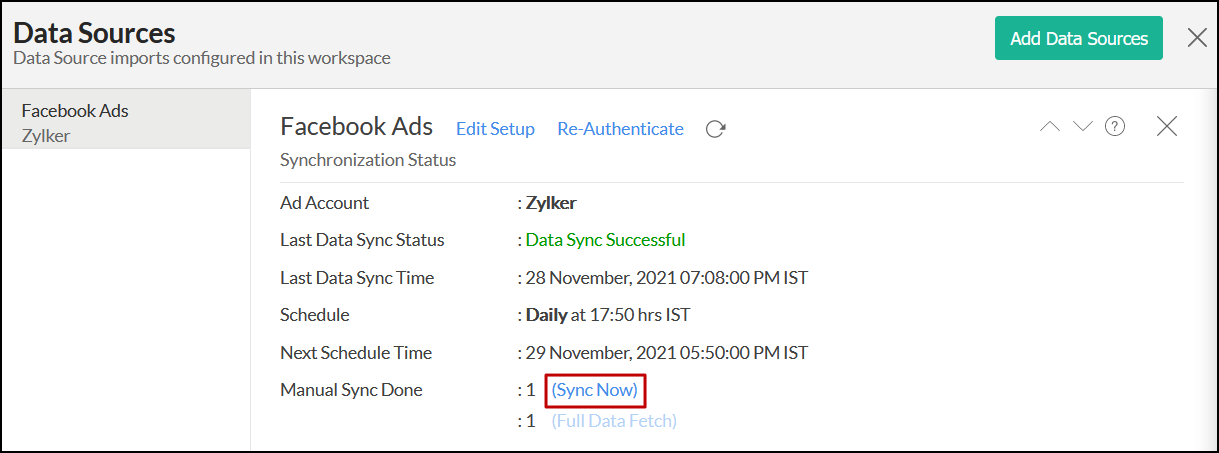Screen dimensions: 1219x453
Task: Open the Edit Setup link
Action: coord(495,129)
